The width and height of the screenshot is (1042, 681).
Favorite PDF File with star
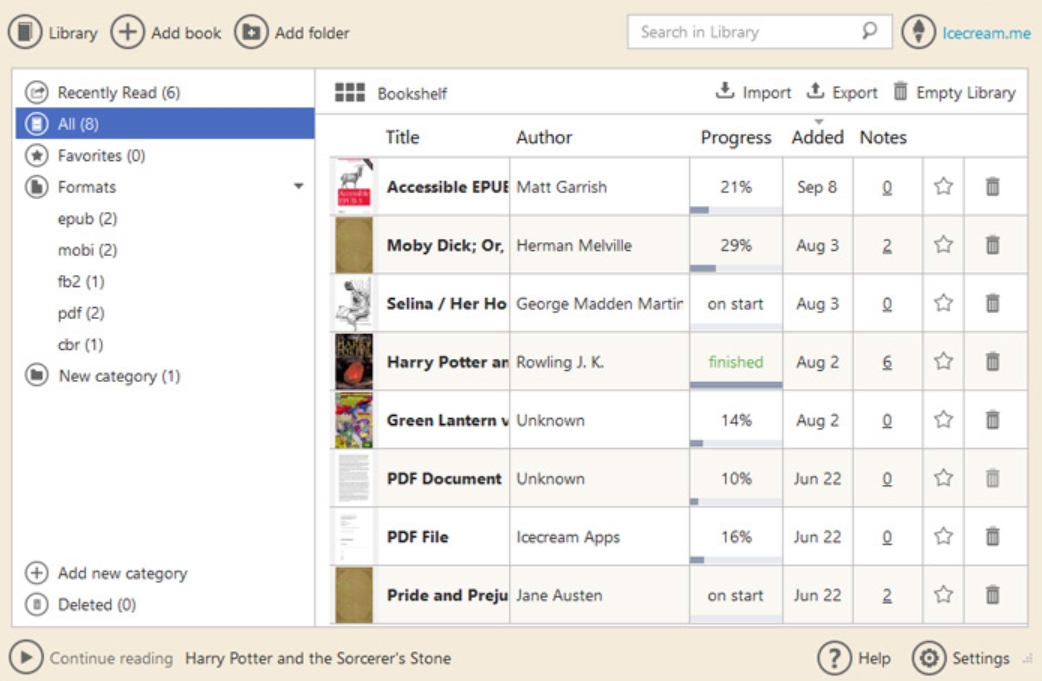(944, 536)
